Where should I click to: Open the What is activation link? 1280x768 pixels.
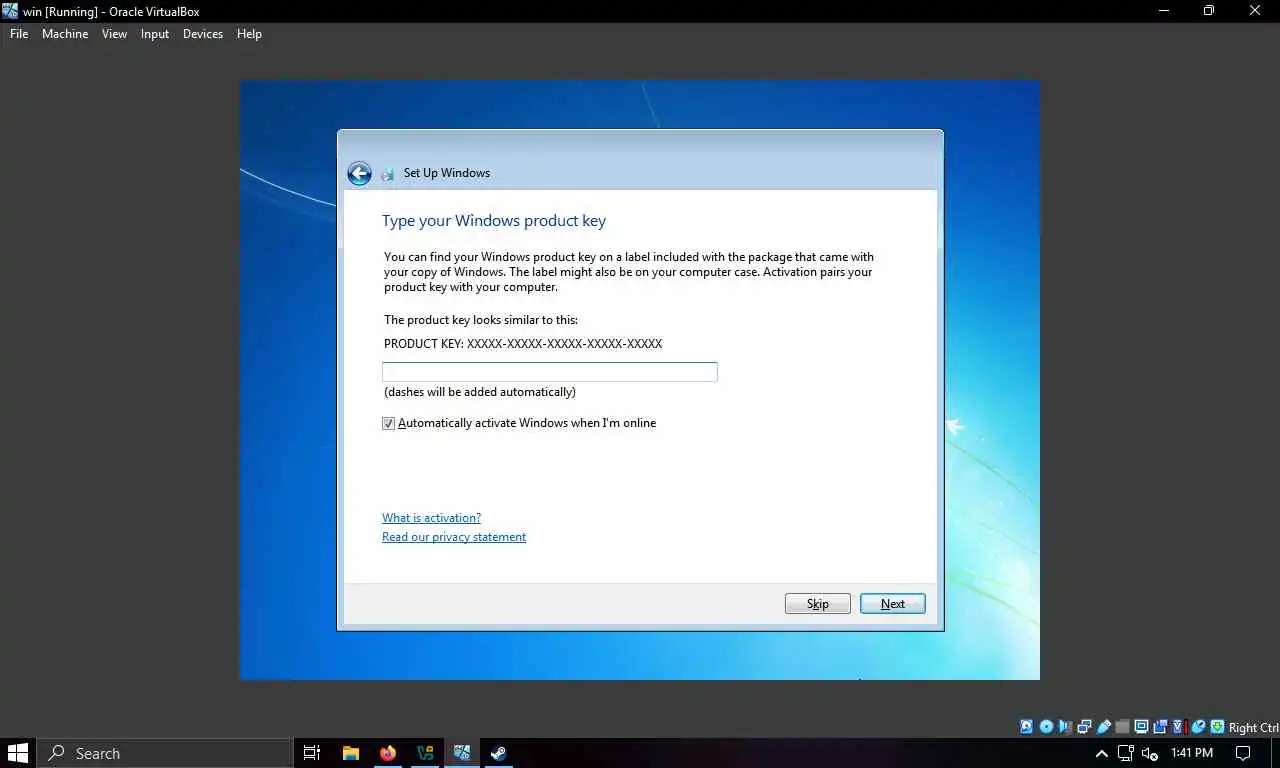tap(431, 518)
